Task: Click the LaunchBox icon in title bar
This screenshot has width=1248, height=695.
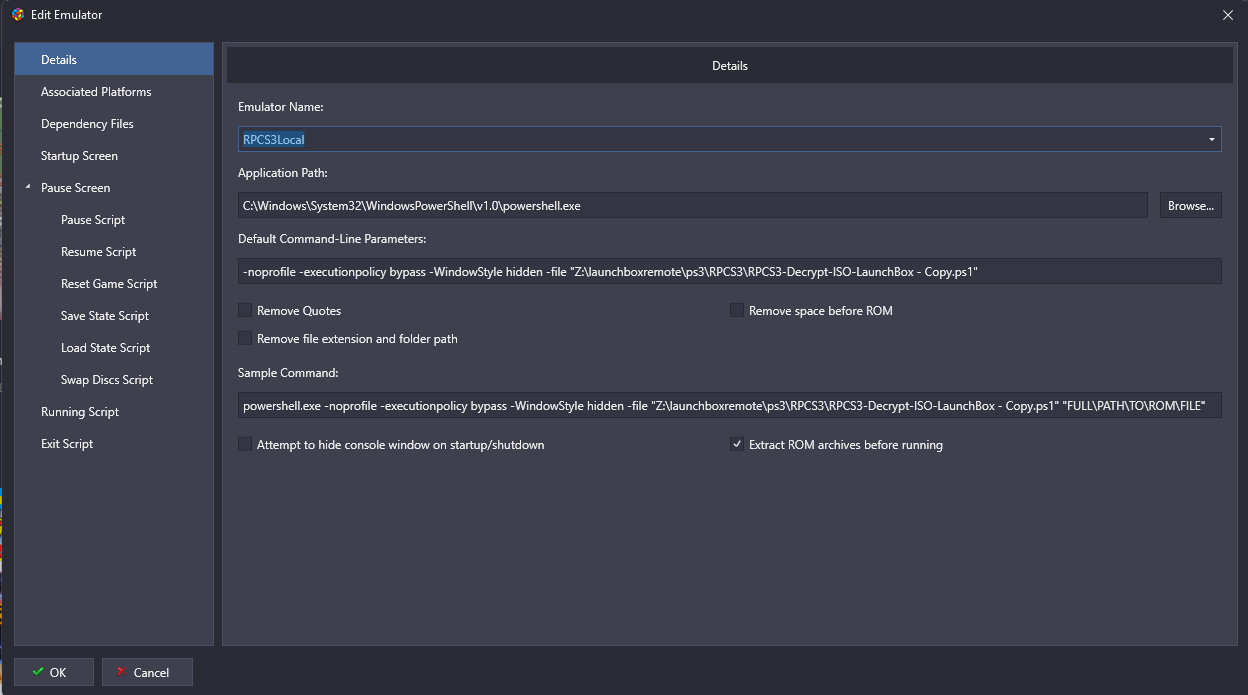Action: (17, 15)
